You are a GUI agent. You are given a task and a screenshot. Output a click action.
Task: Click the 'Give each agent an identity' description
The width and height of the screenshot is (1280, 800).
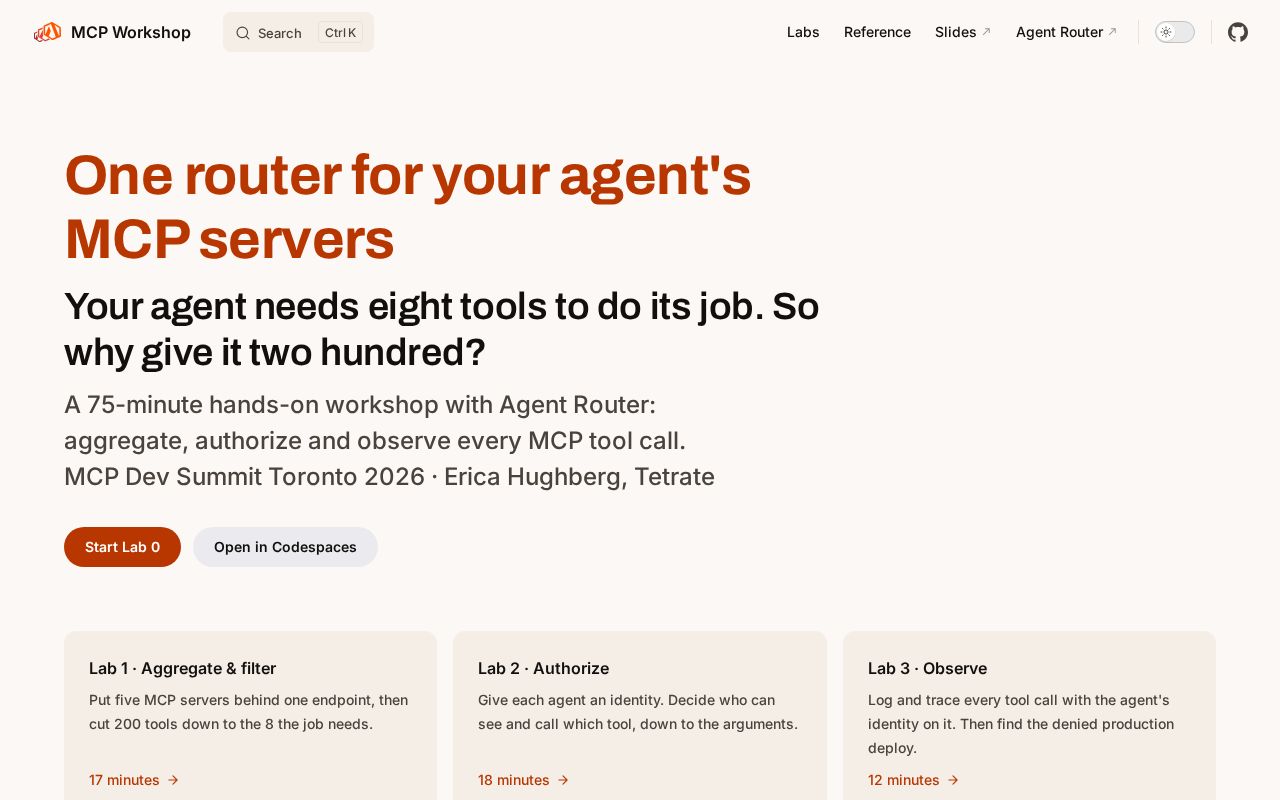click(x=638, y=712)
